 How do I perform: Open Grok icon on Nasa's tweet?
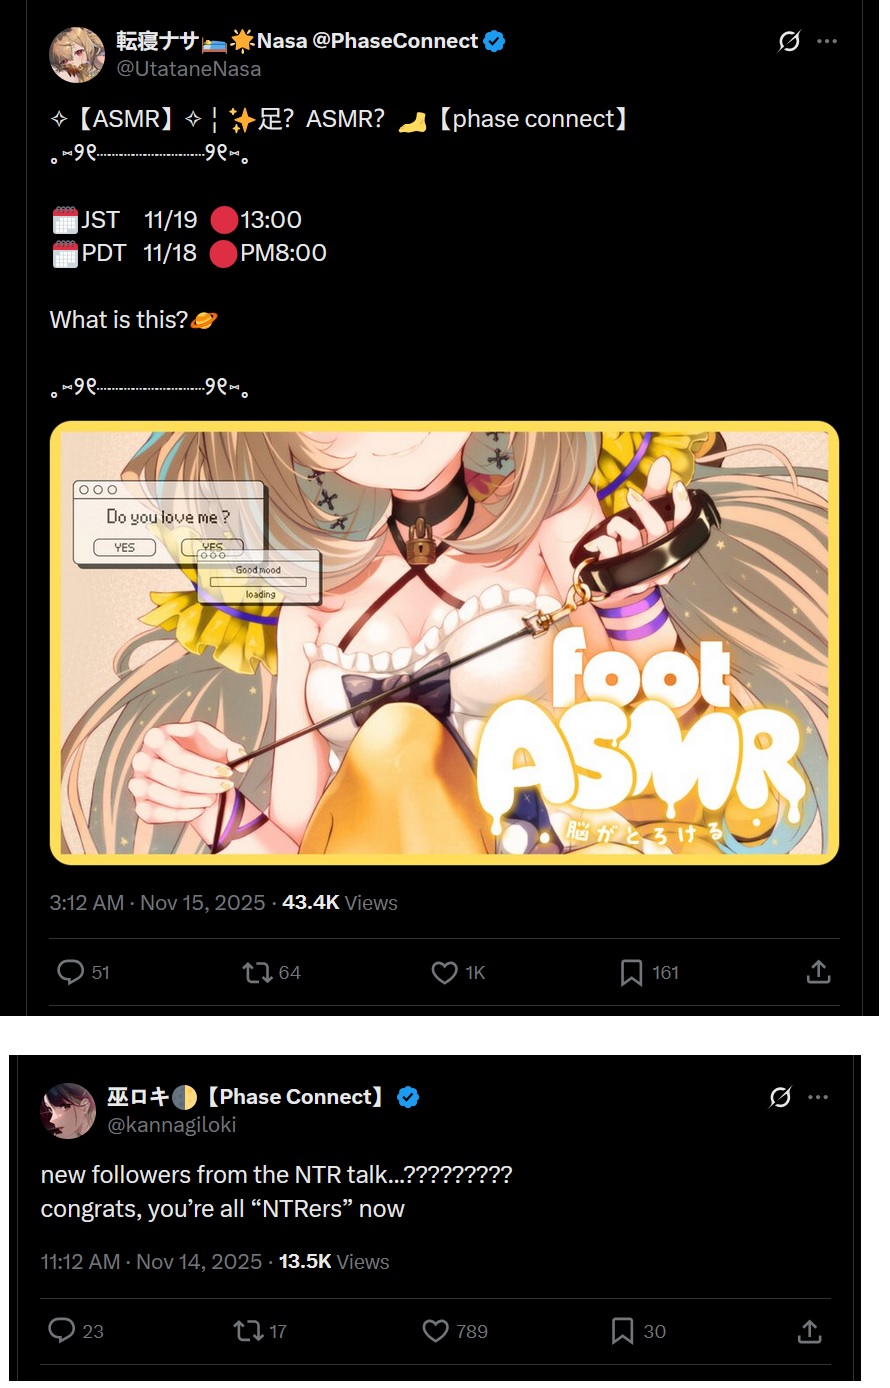[789, 41]
